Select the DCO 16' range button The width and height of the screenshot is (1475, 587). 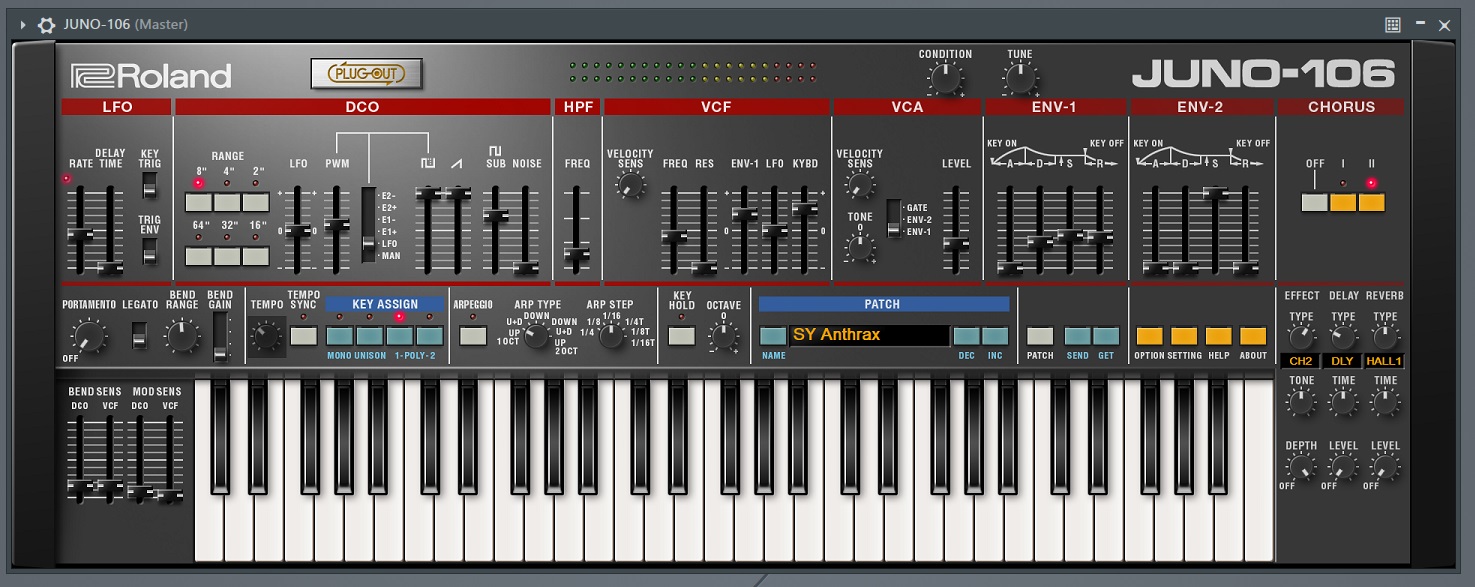tap(255, 256)
